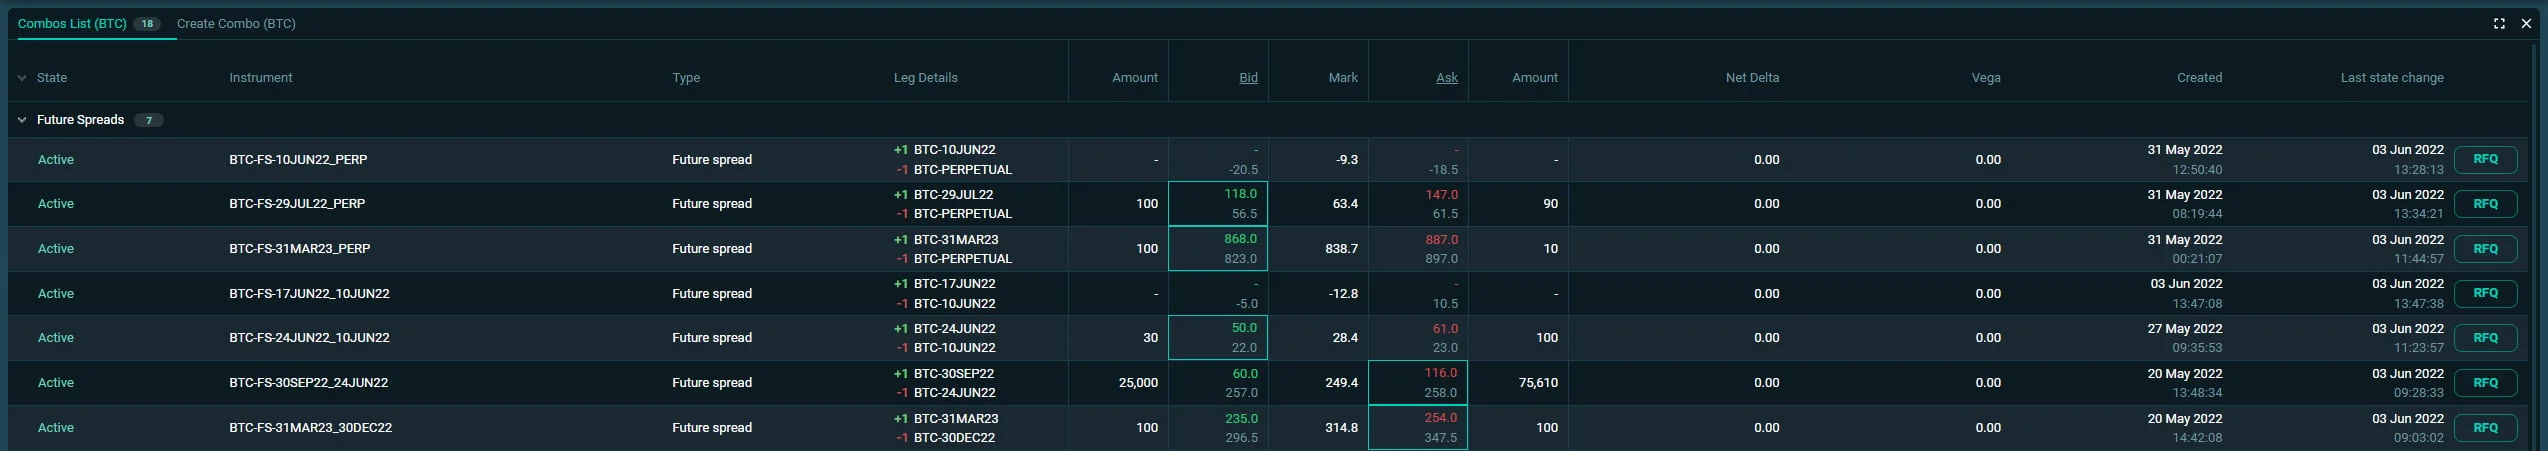Request RFQ for BTC-FS-24JUN22_10JUN22
The image size is (2548, 451).
[x=2485, y=338]
